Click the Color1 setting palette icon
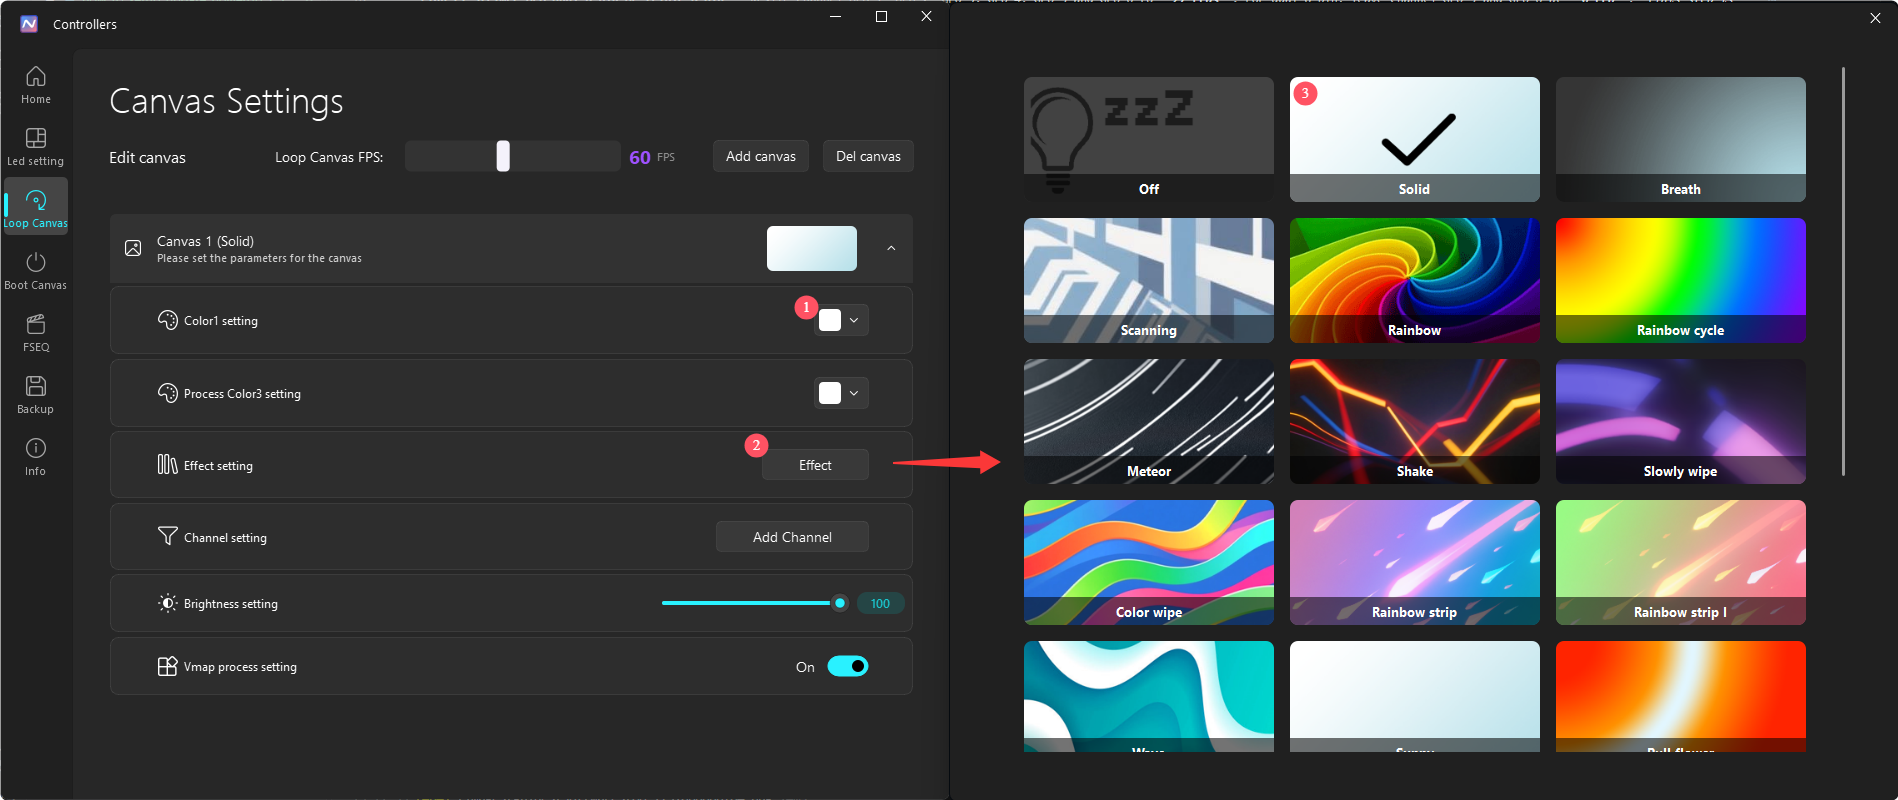 coord(168,320)
